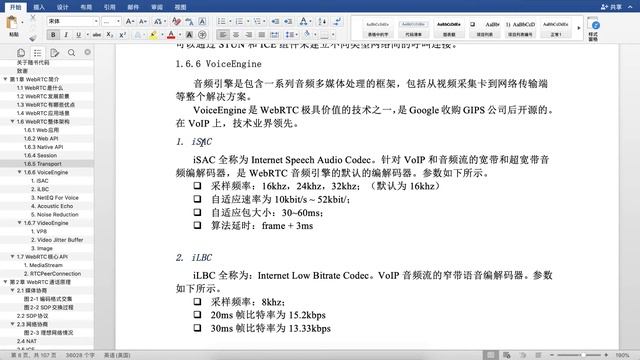This screenshot has width=640, height=360.
Task: Open reviewing pane in sidebar
Action: tap(54, 53)
